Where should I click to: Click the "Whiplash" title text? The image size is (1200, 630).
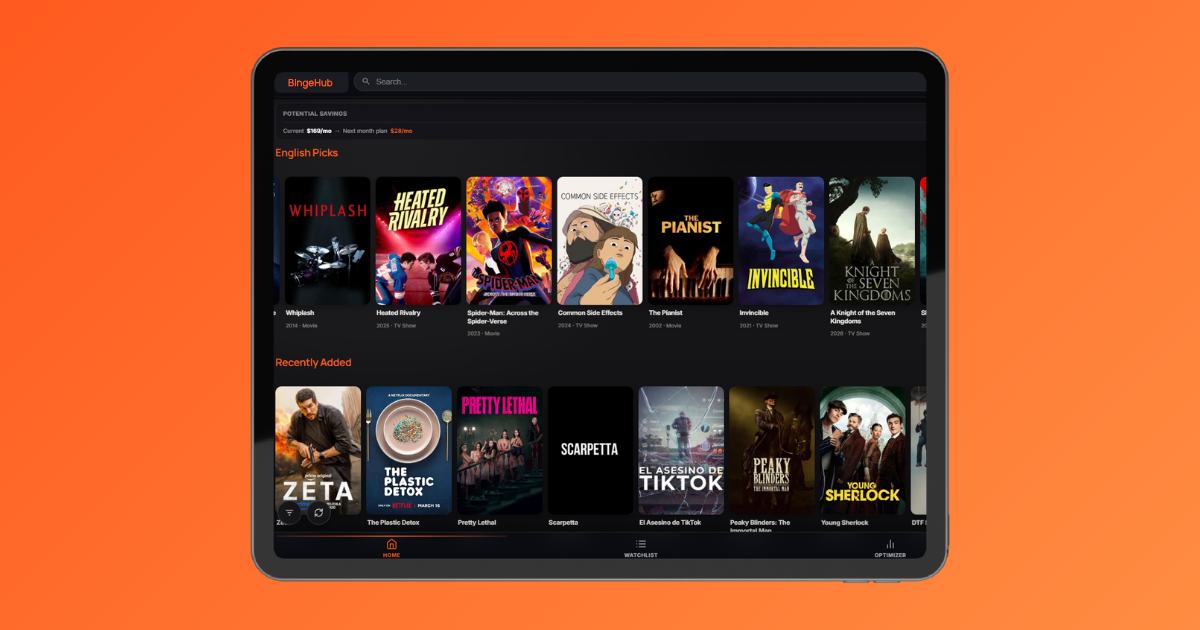point(300,313)
